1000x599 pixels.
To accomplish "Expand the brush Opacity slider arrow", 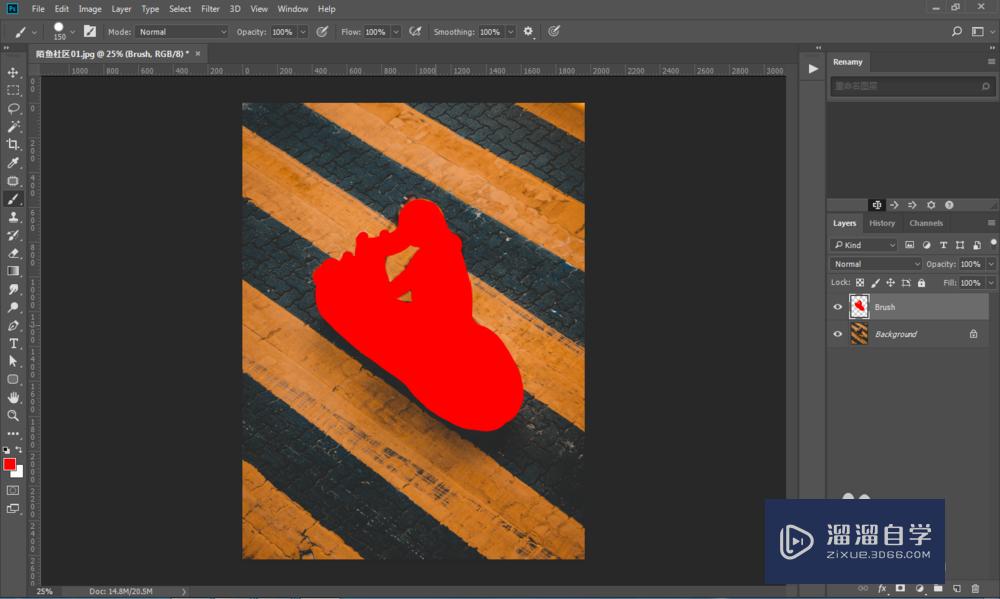I will (x=303, y=32).
